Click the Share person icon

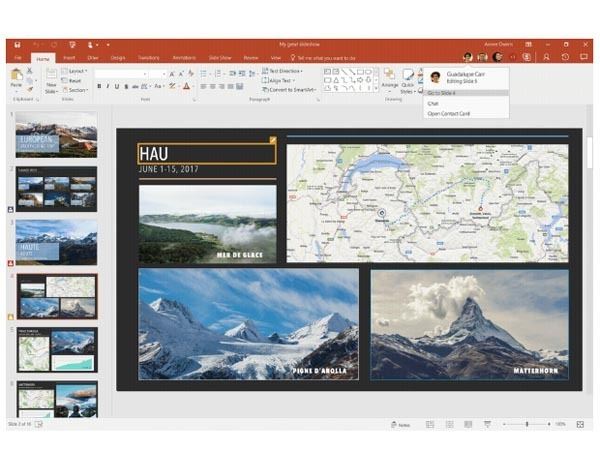tap(546, 57)
